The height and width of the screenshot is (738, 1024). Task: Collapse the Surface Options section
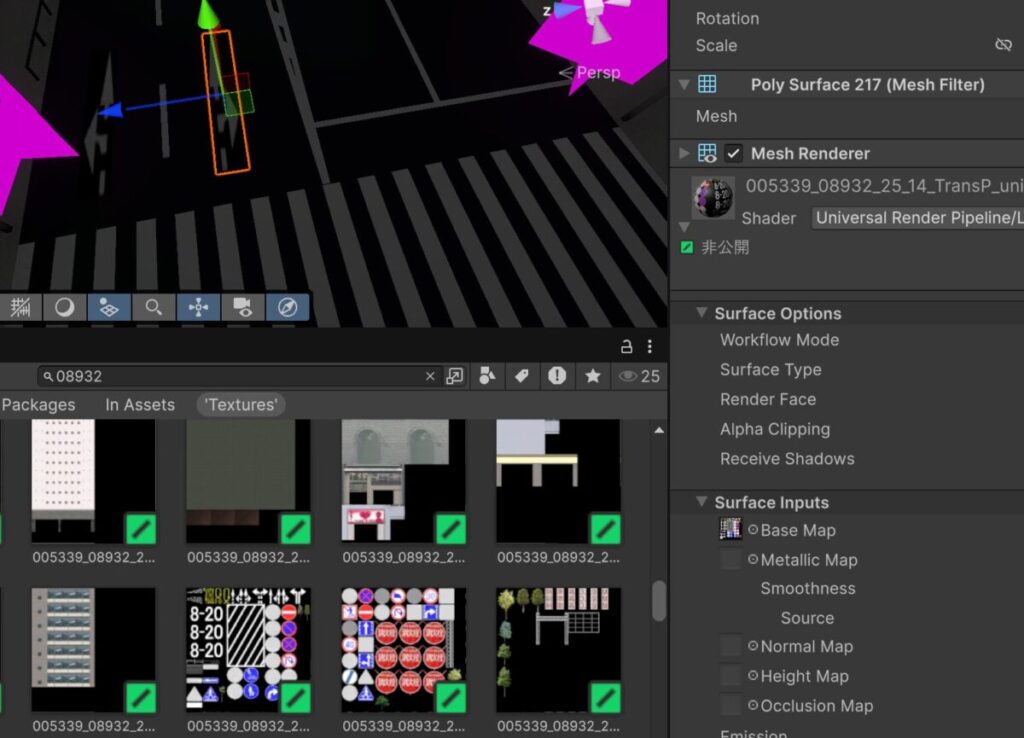coord(701,313)
